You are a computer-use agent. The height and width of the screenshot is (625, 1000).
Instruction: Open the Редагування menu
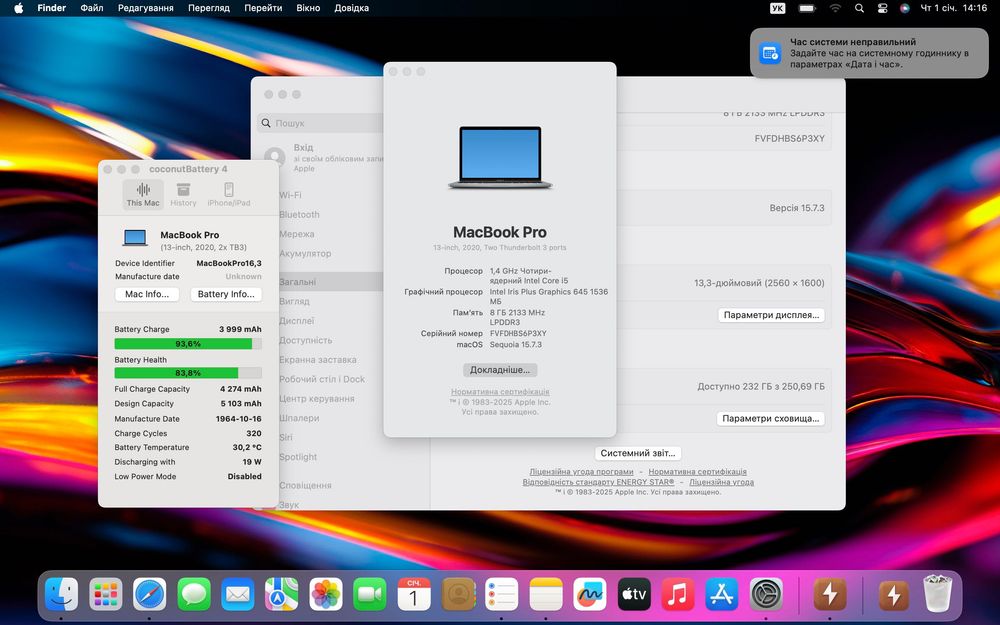click(x=145, y=8)
